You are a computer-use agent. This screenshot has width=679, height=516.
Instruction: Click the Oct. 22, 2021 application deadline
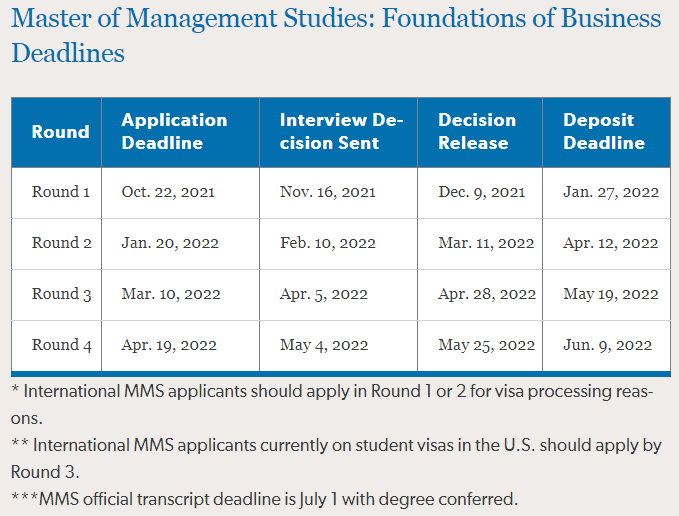click(168, 191)
